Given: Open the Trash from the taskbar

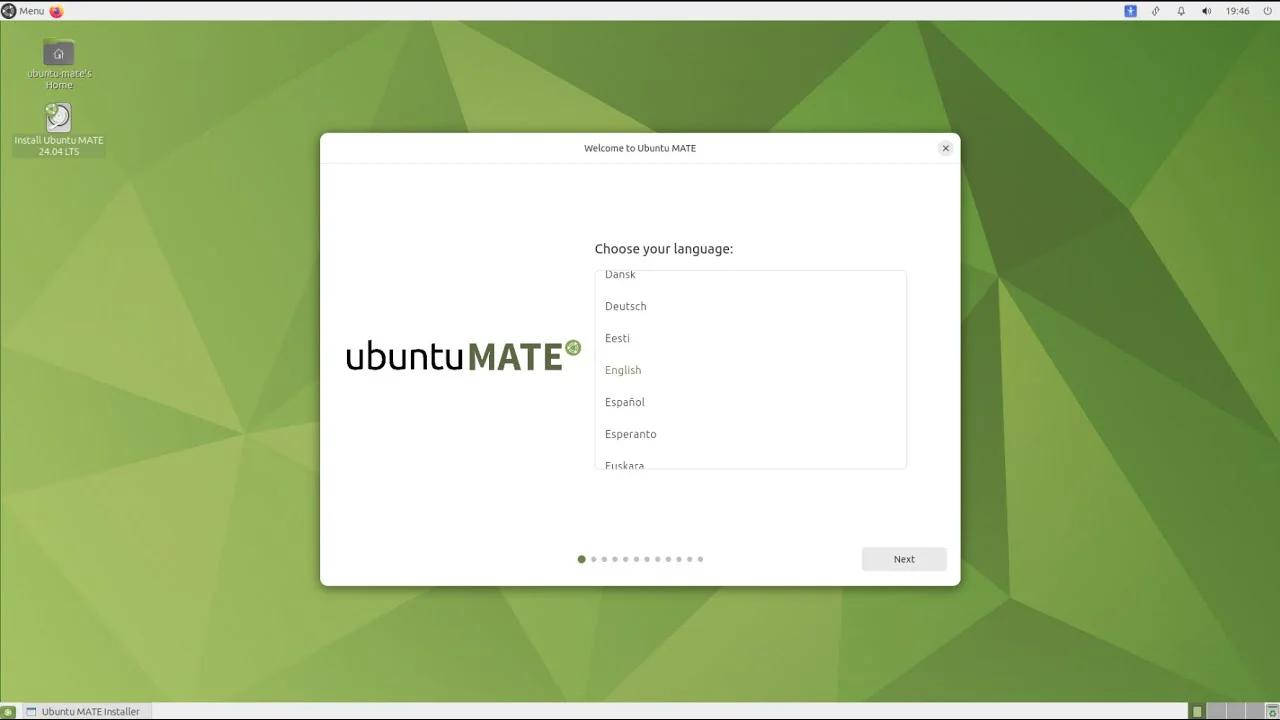Looking at the screenshot, I should pos(1271,711).
